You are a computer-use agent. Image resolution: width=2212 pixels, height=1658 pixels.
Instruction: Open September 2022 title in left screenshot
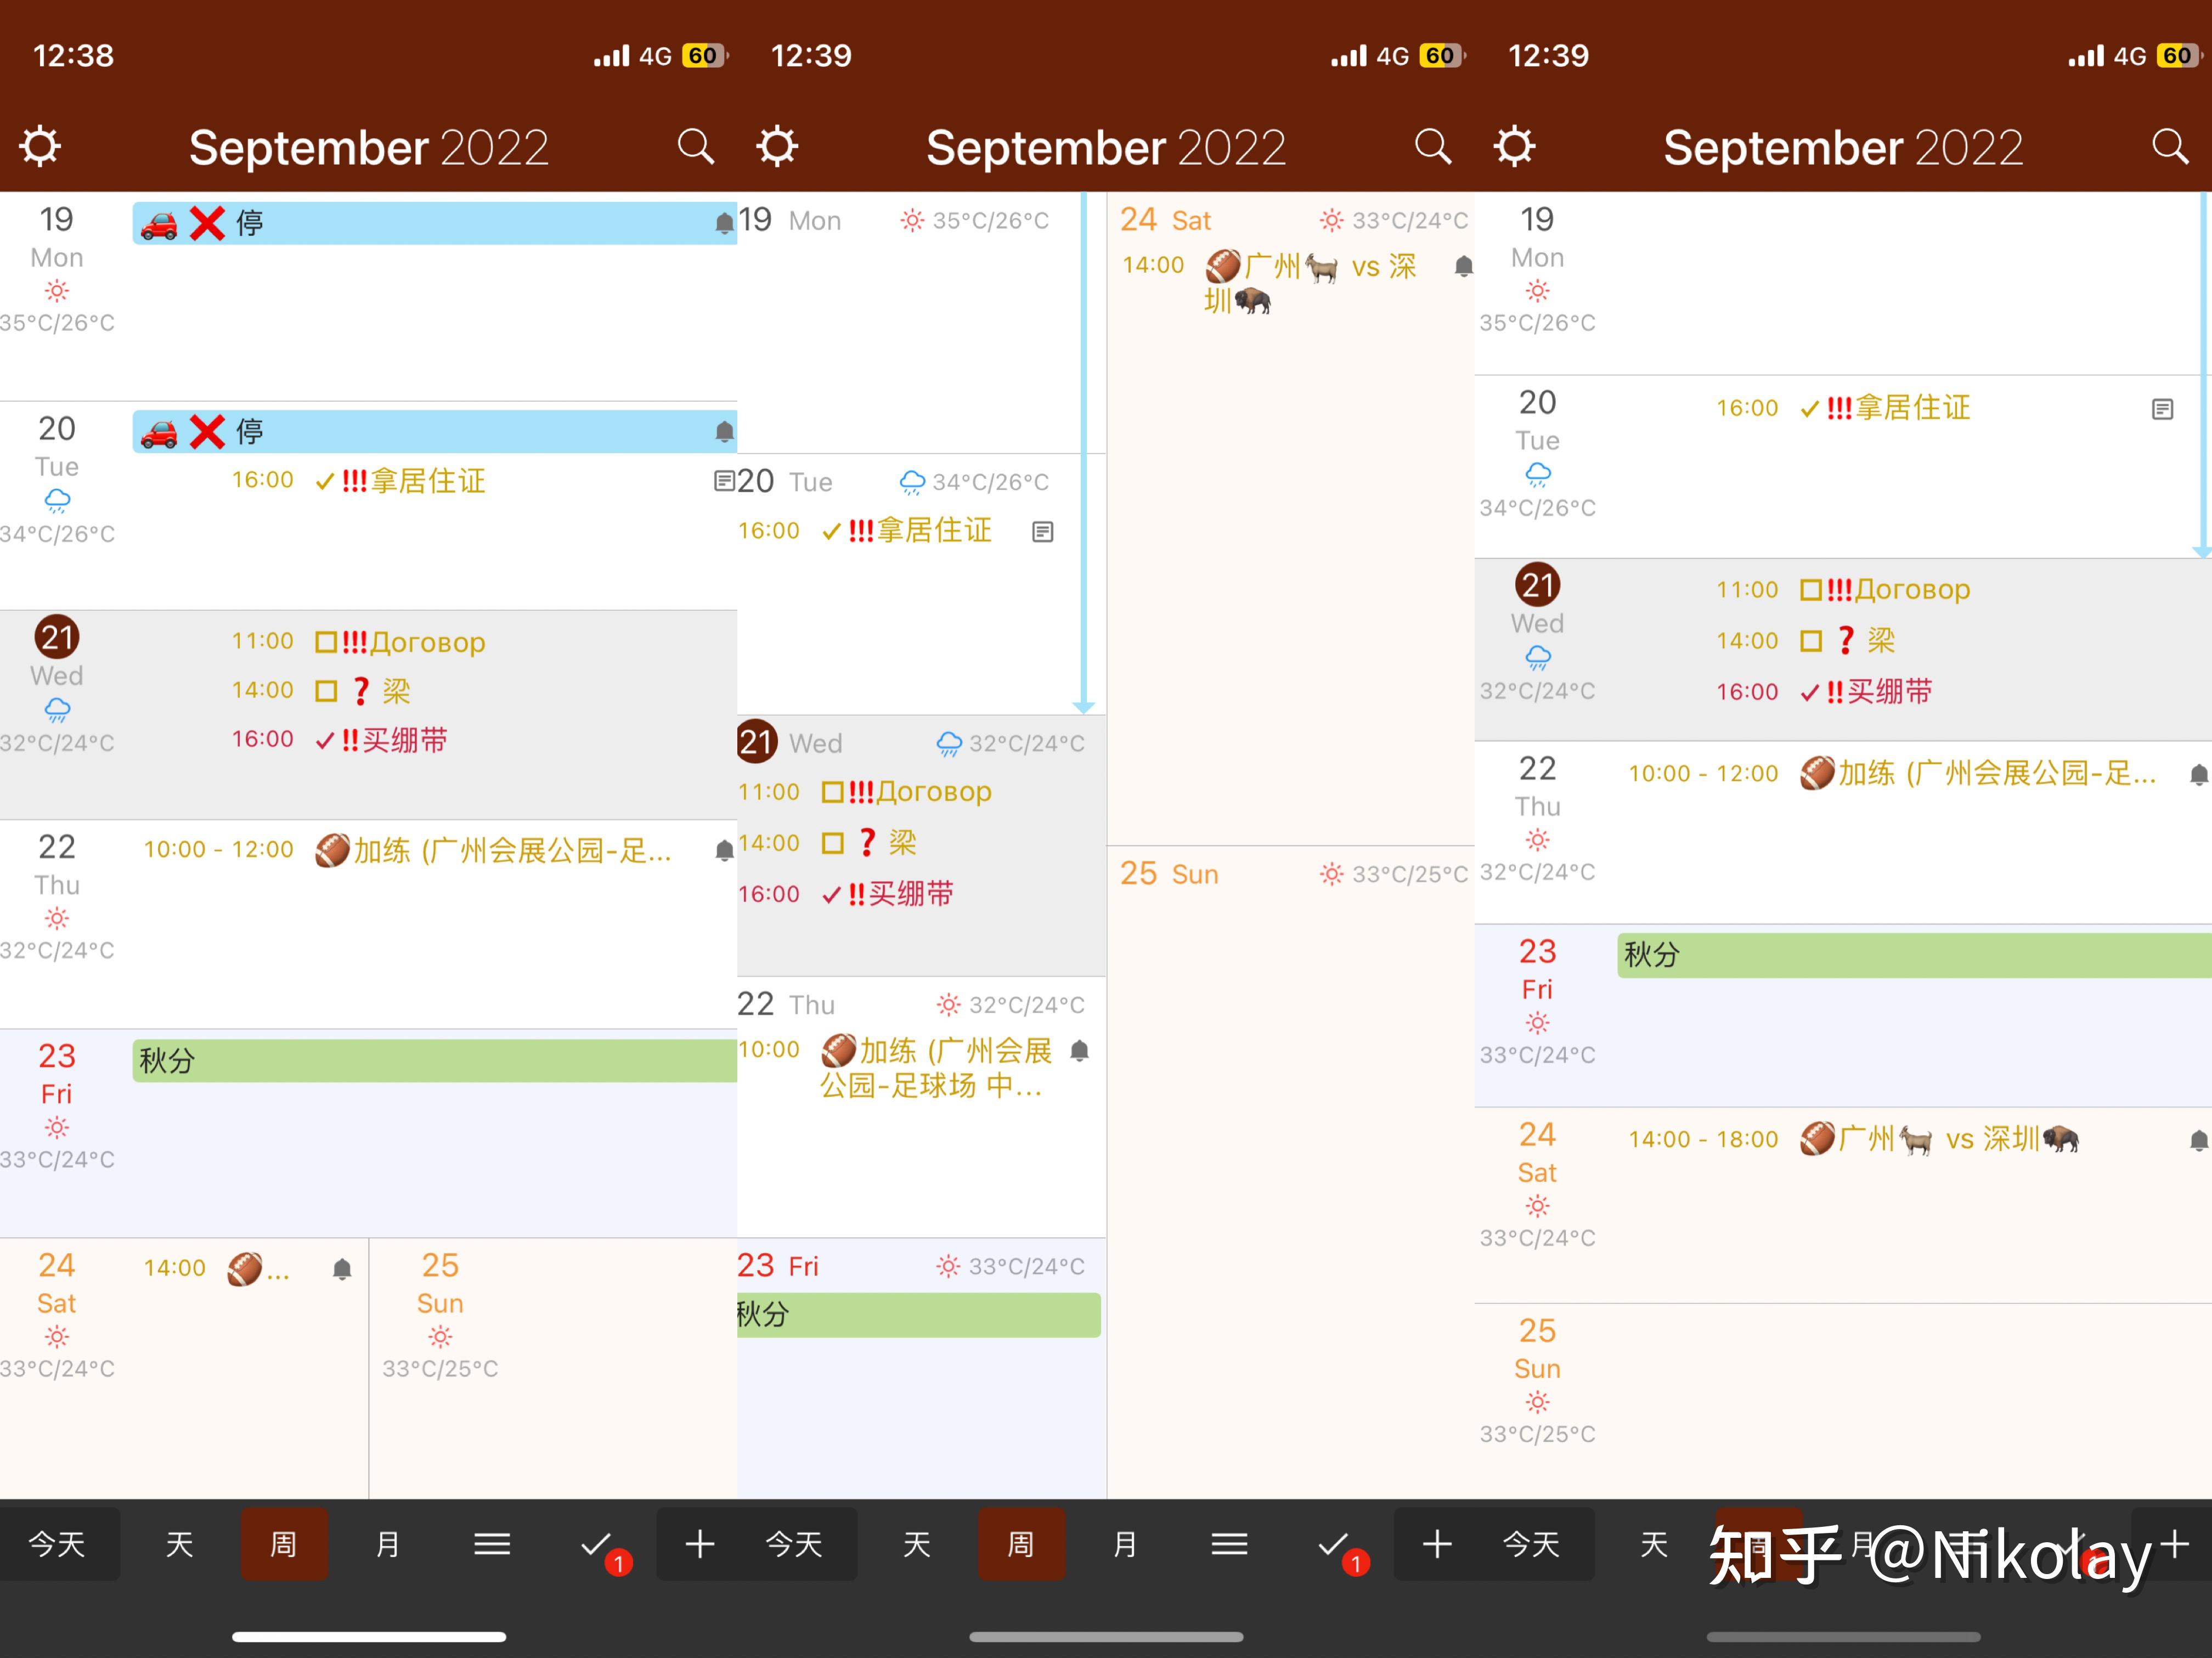[x=369, y=148]
